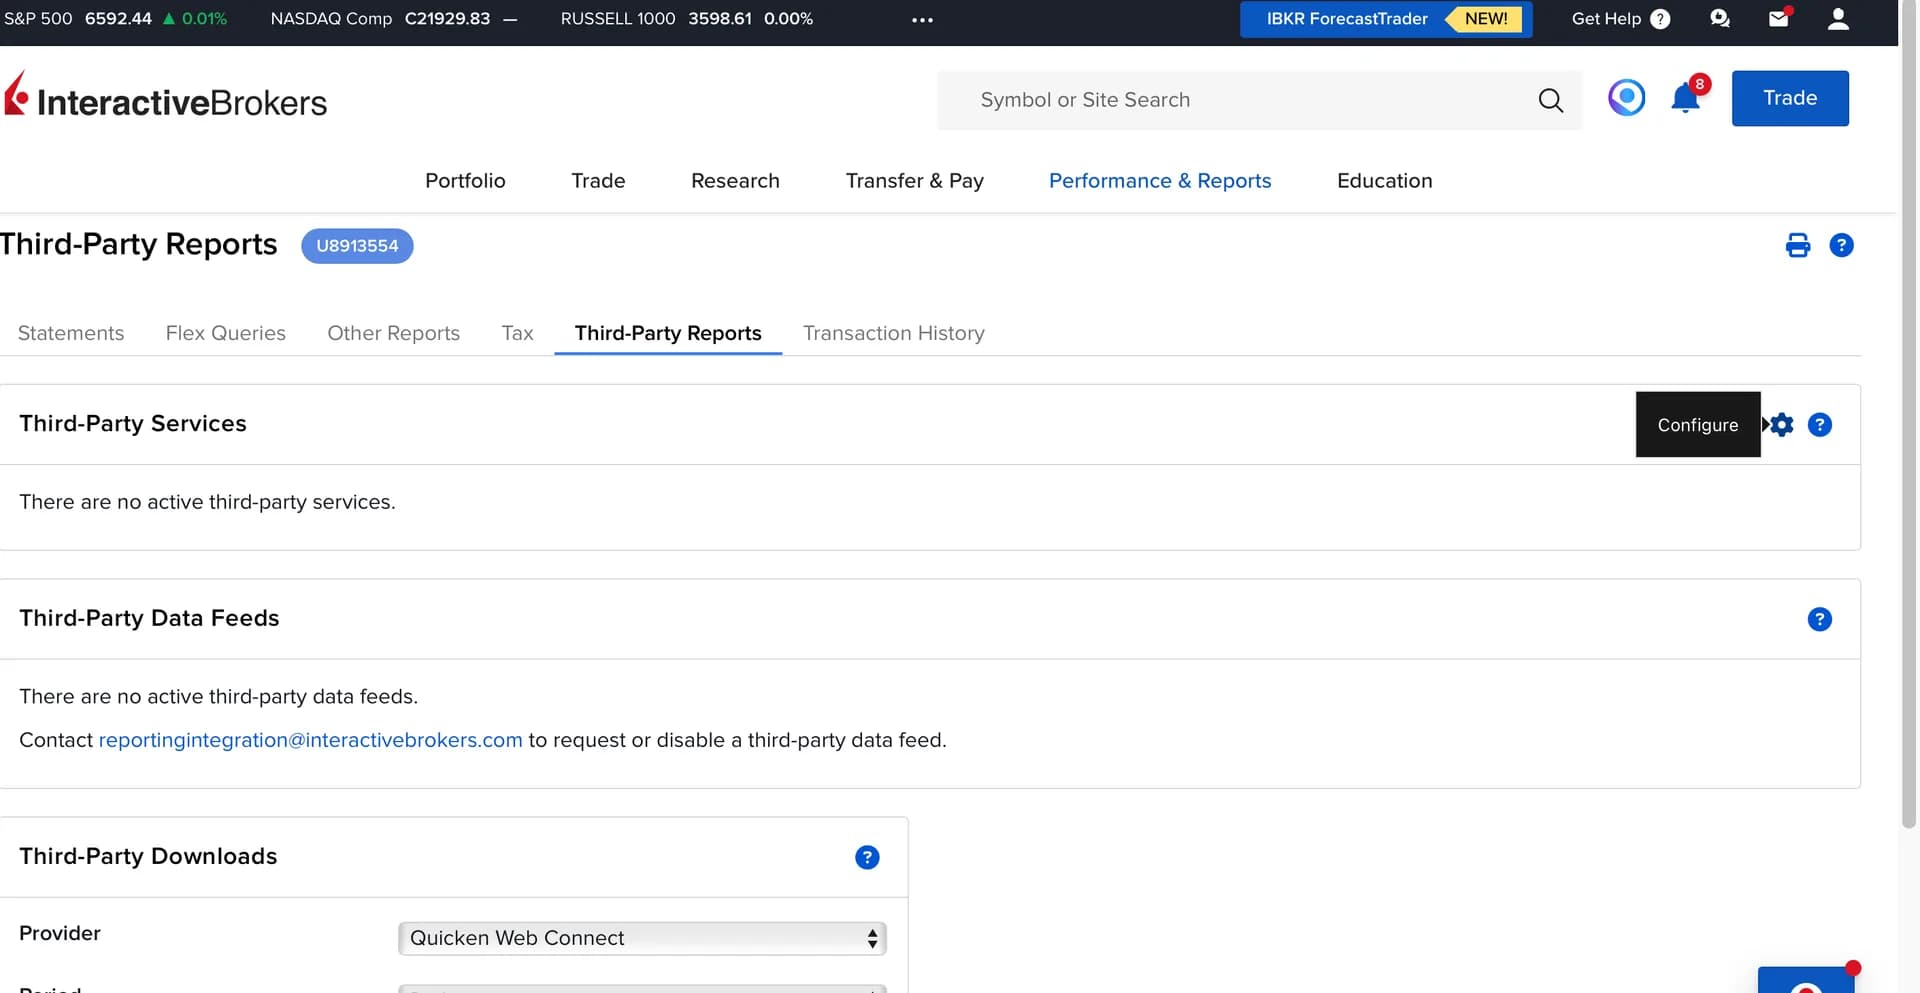Screen dimensions: 1920x993
Task: Switch to the Statements tab
Action: [71, 333]
